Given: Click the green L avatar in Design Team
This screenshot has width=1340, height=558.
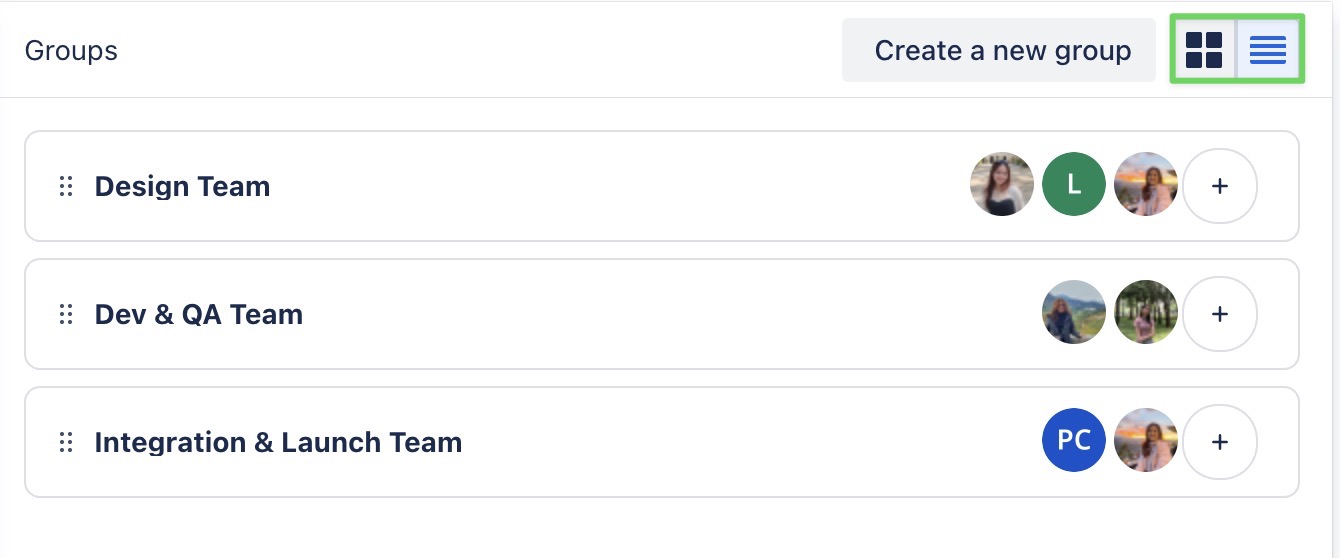Looking at the screenshot, I should click(1074, 185).
